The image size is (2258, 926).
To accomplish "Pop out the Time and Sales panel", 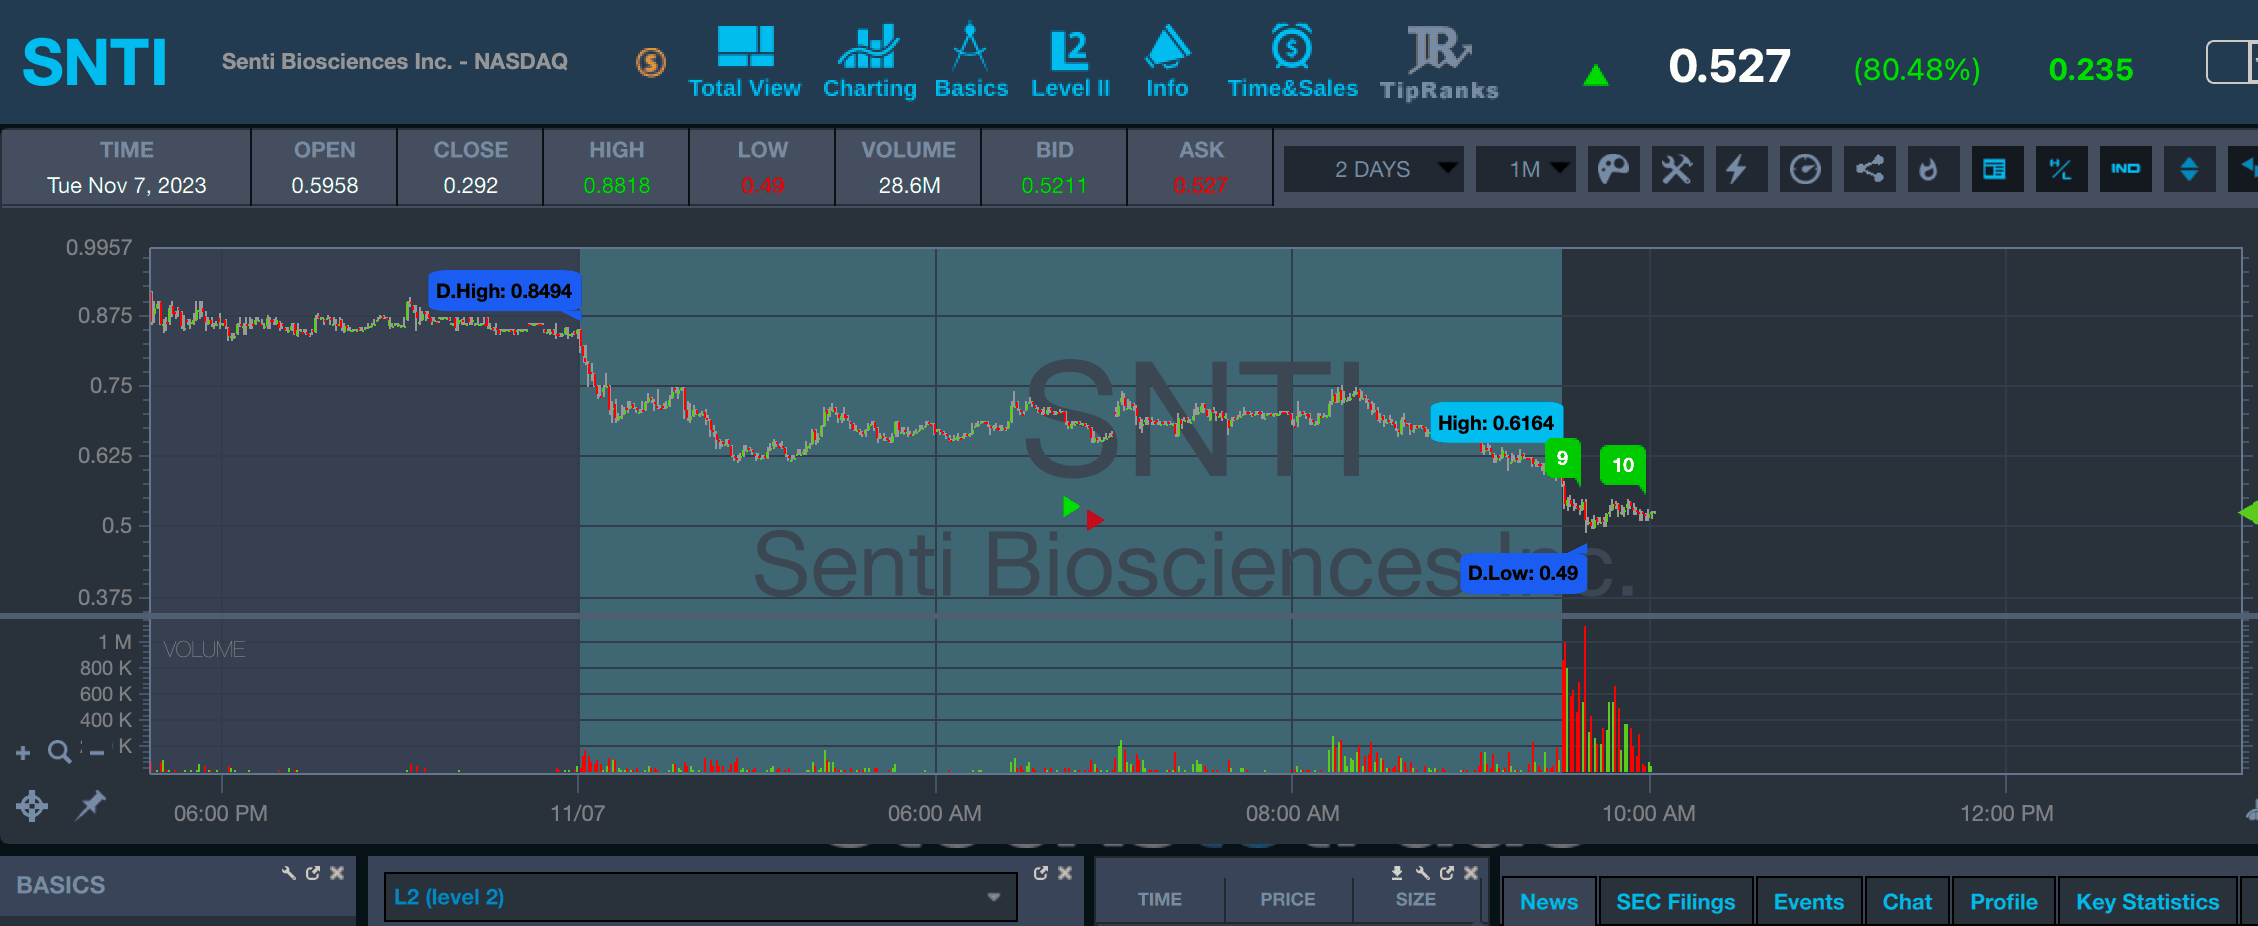I will [1447, 873].
